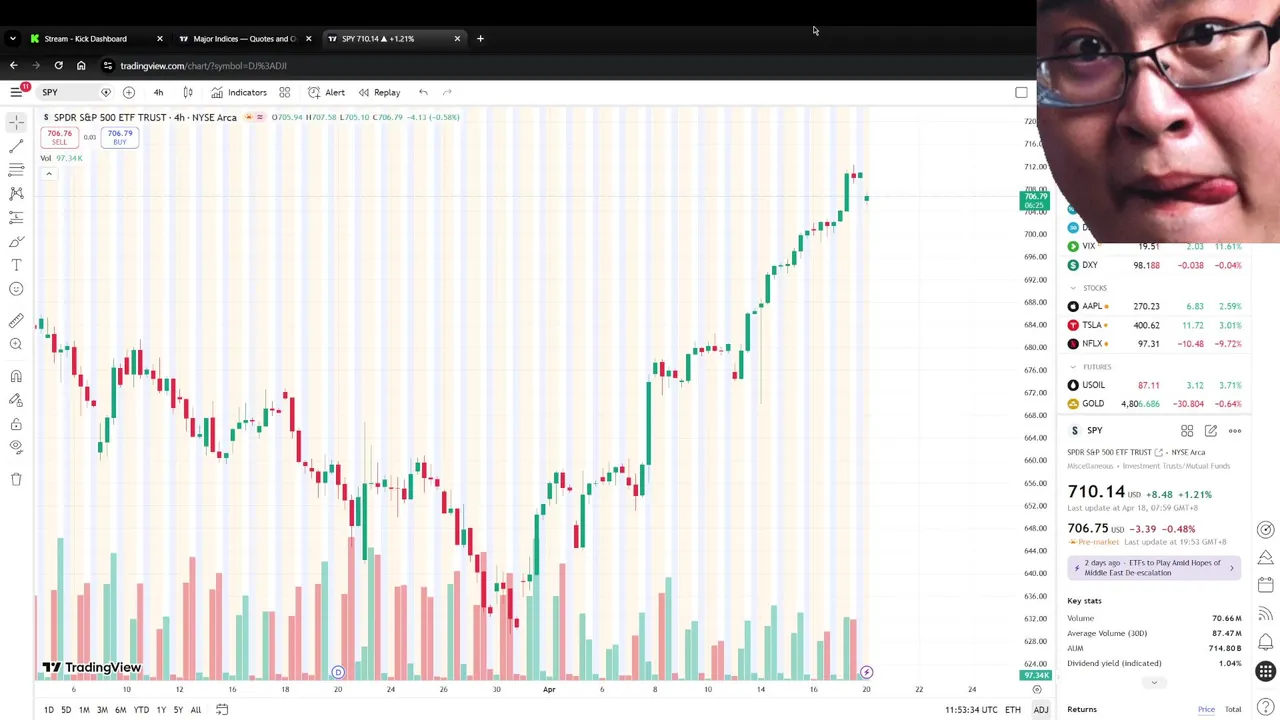Select the trend line drawing tool
This screenshot has height=720, width=1280.
tap(16, 145)
